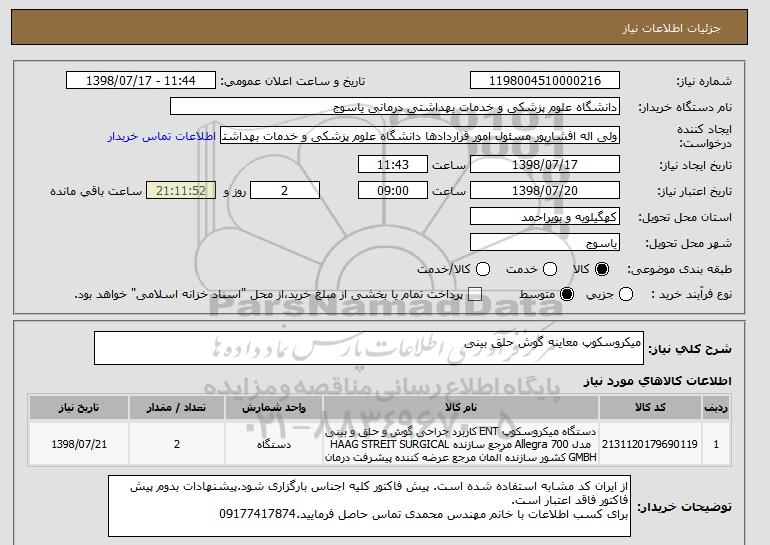Toggle the اسناد خزانه اسلامی payment checkbox

475,294
